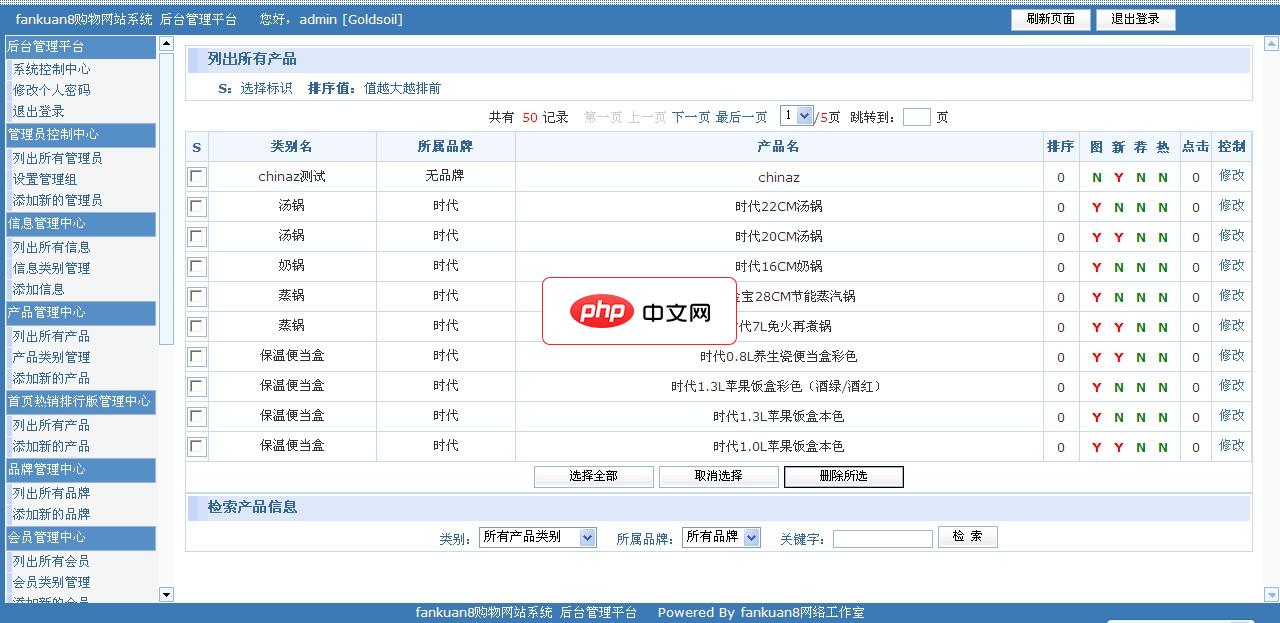Check the checkbox for 时代1.0L苹果饭盒本色
1280x623 pixels.
click(x=196, y=446)
